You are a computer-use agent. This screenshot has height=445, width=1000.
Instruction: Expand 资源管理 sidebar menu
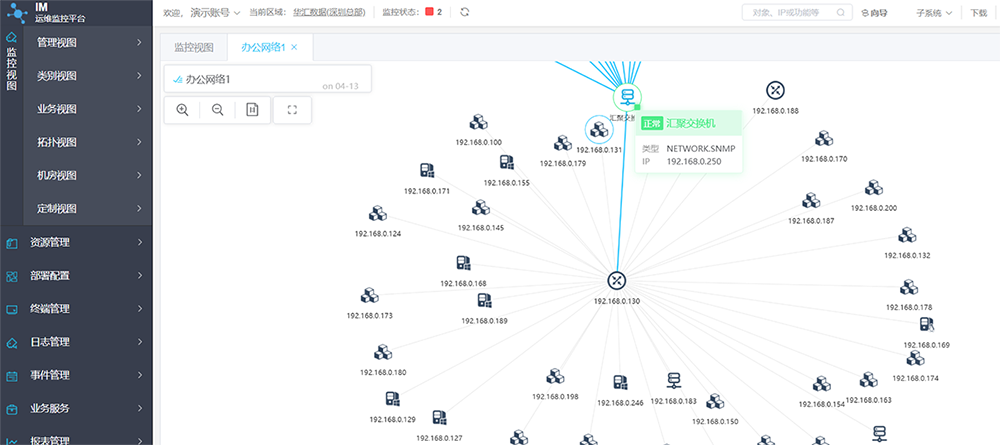[x=76, y=243]
